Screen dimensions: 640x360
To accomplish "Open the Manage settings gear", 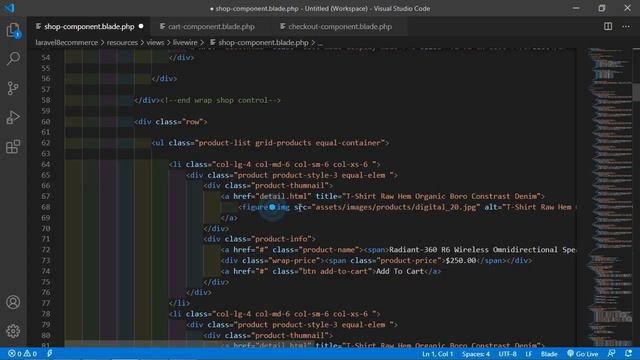I will pyautogui.click(x=13, y=331).
